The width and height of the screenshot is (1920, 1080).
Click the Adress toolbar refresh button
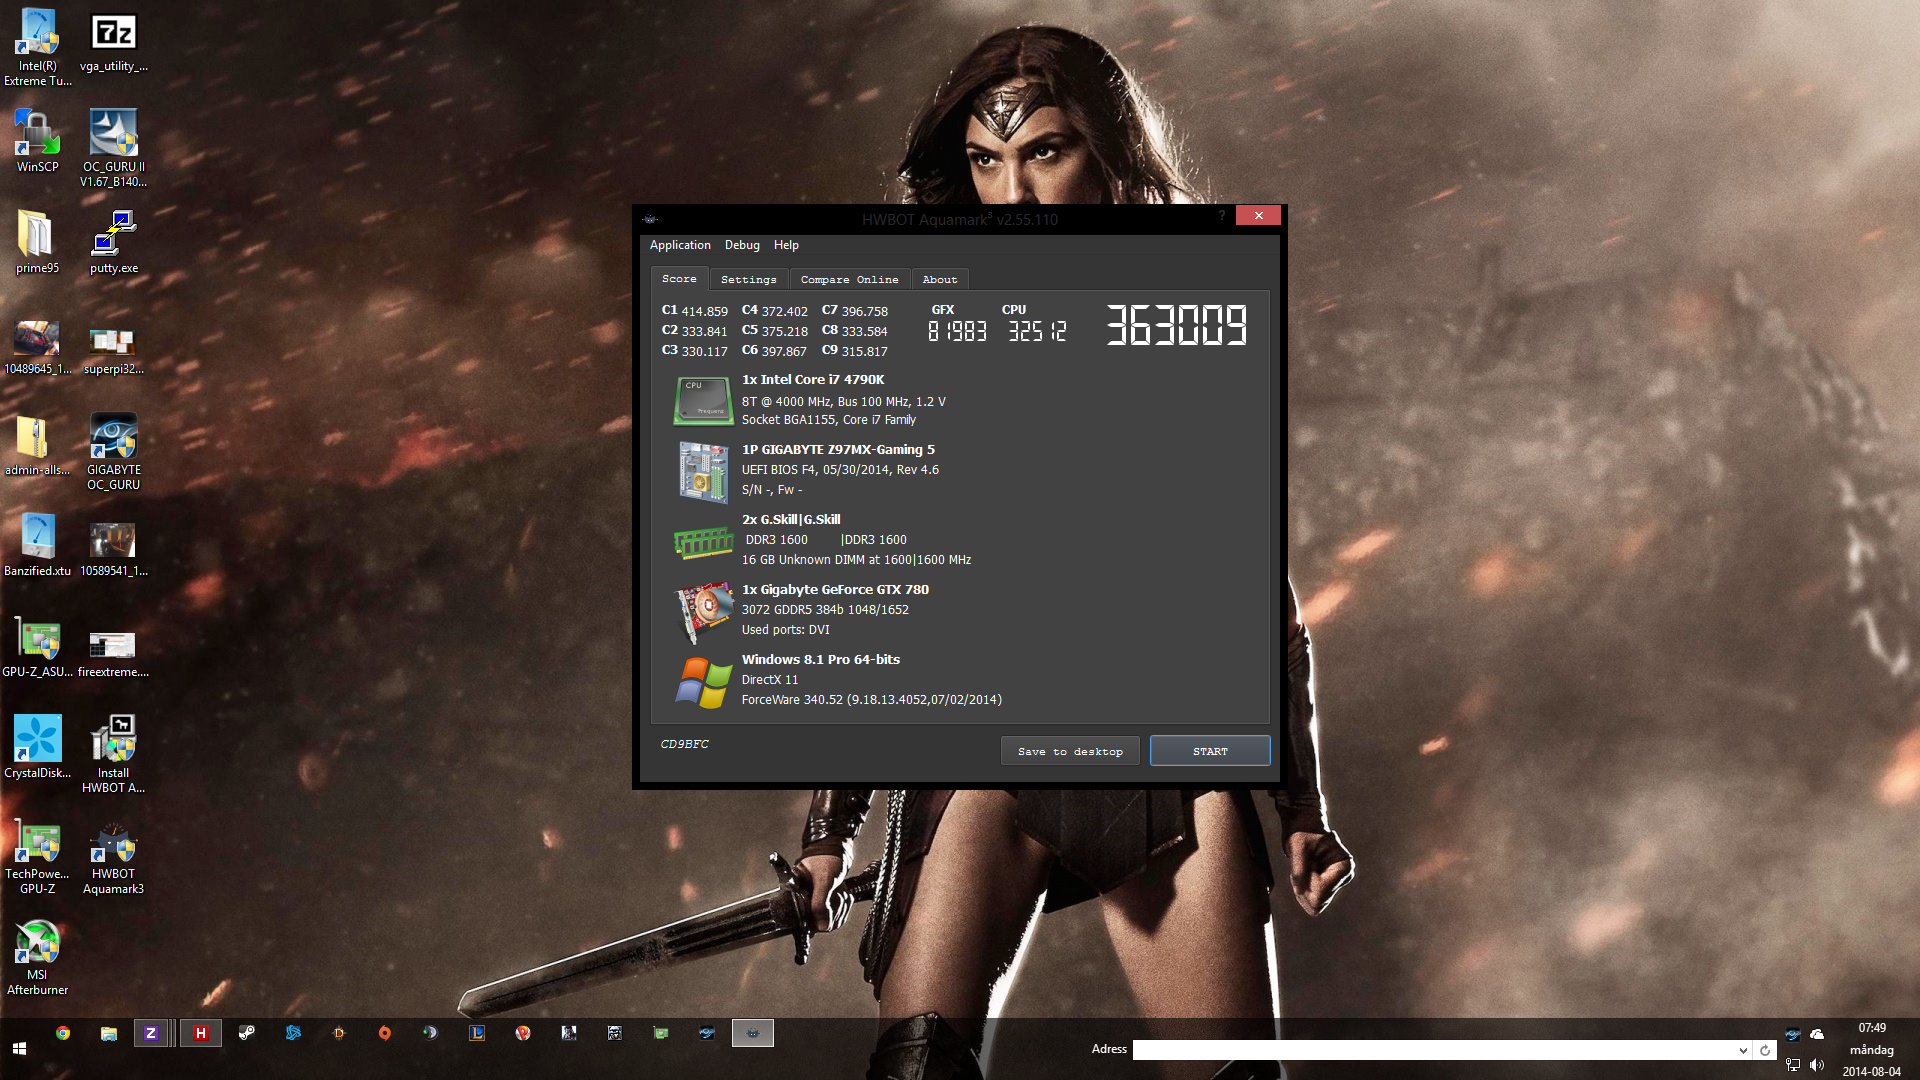[x=1765, y=1050]
